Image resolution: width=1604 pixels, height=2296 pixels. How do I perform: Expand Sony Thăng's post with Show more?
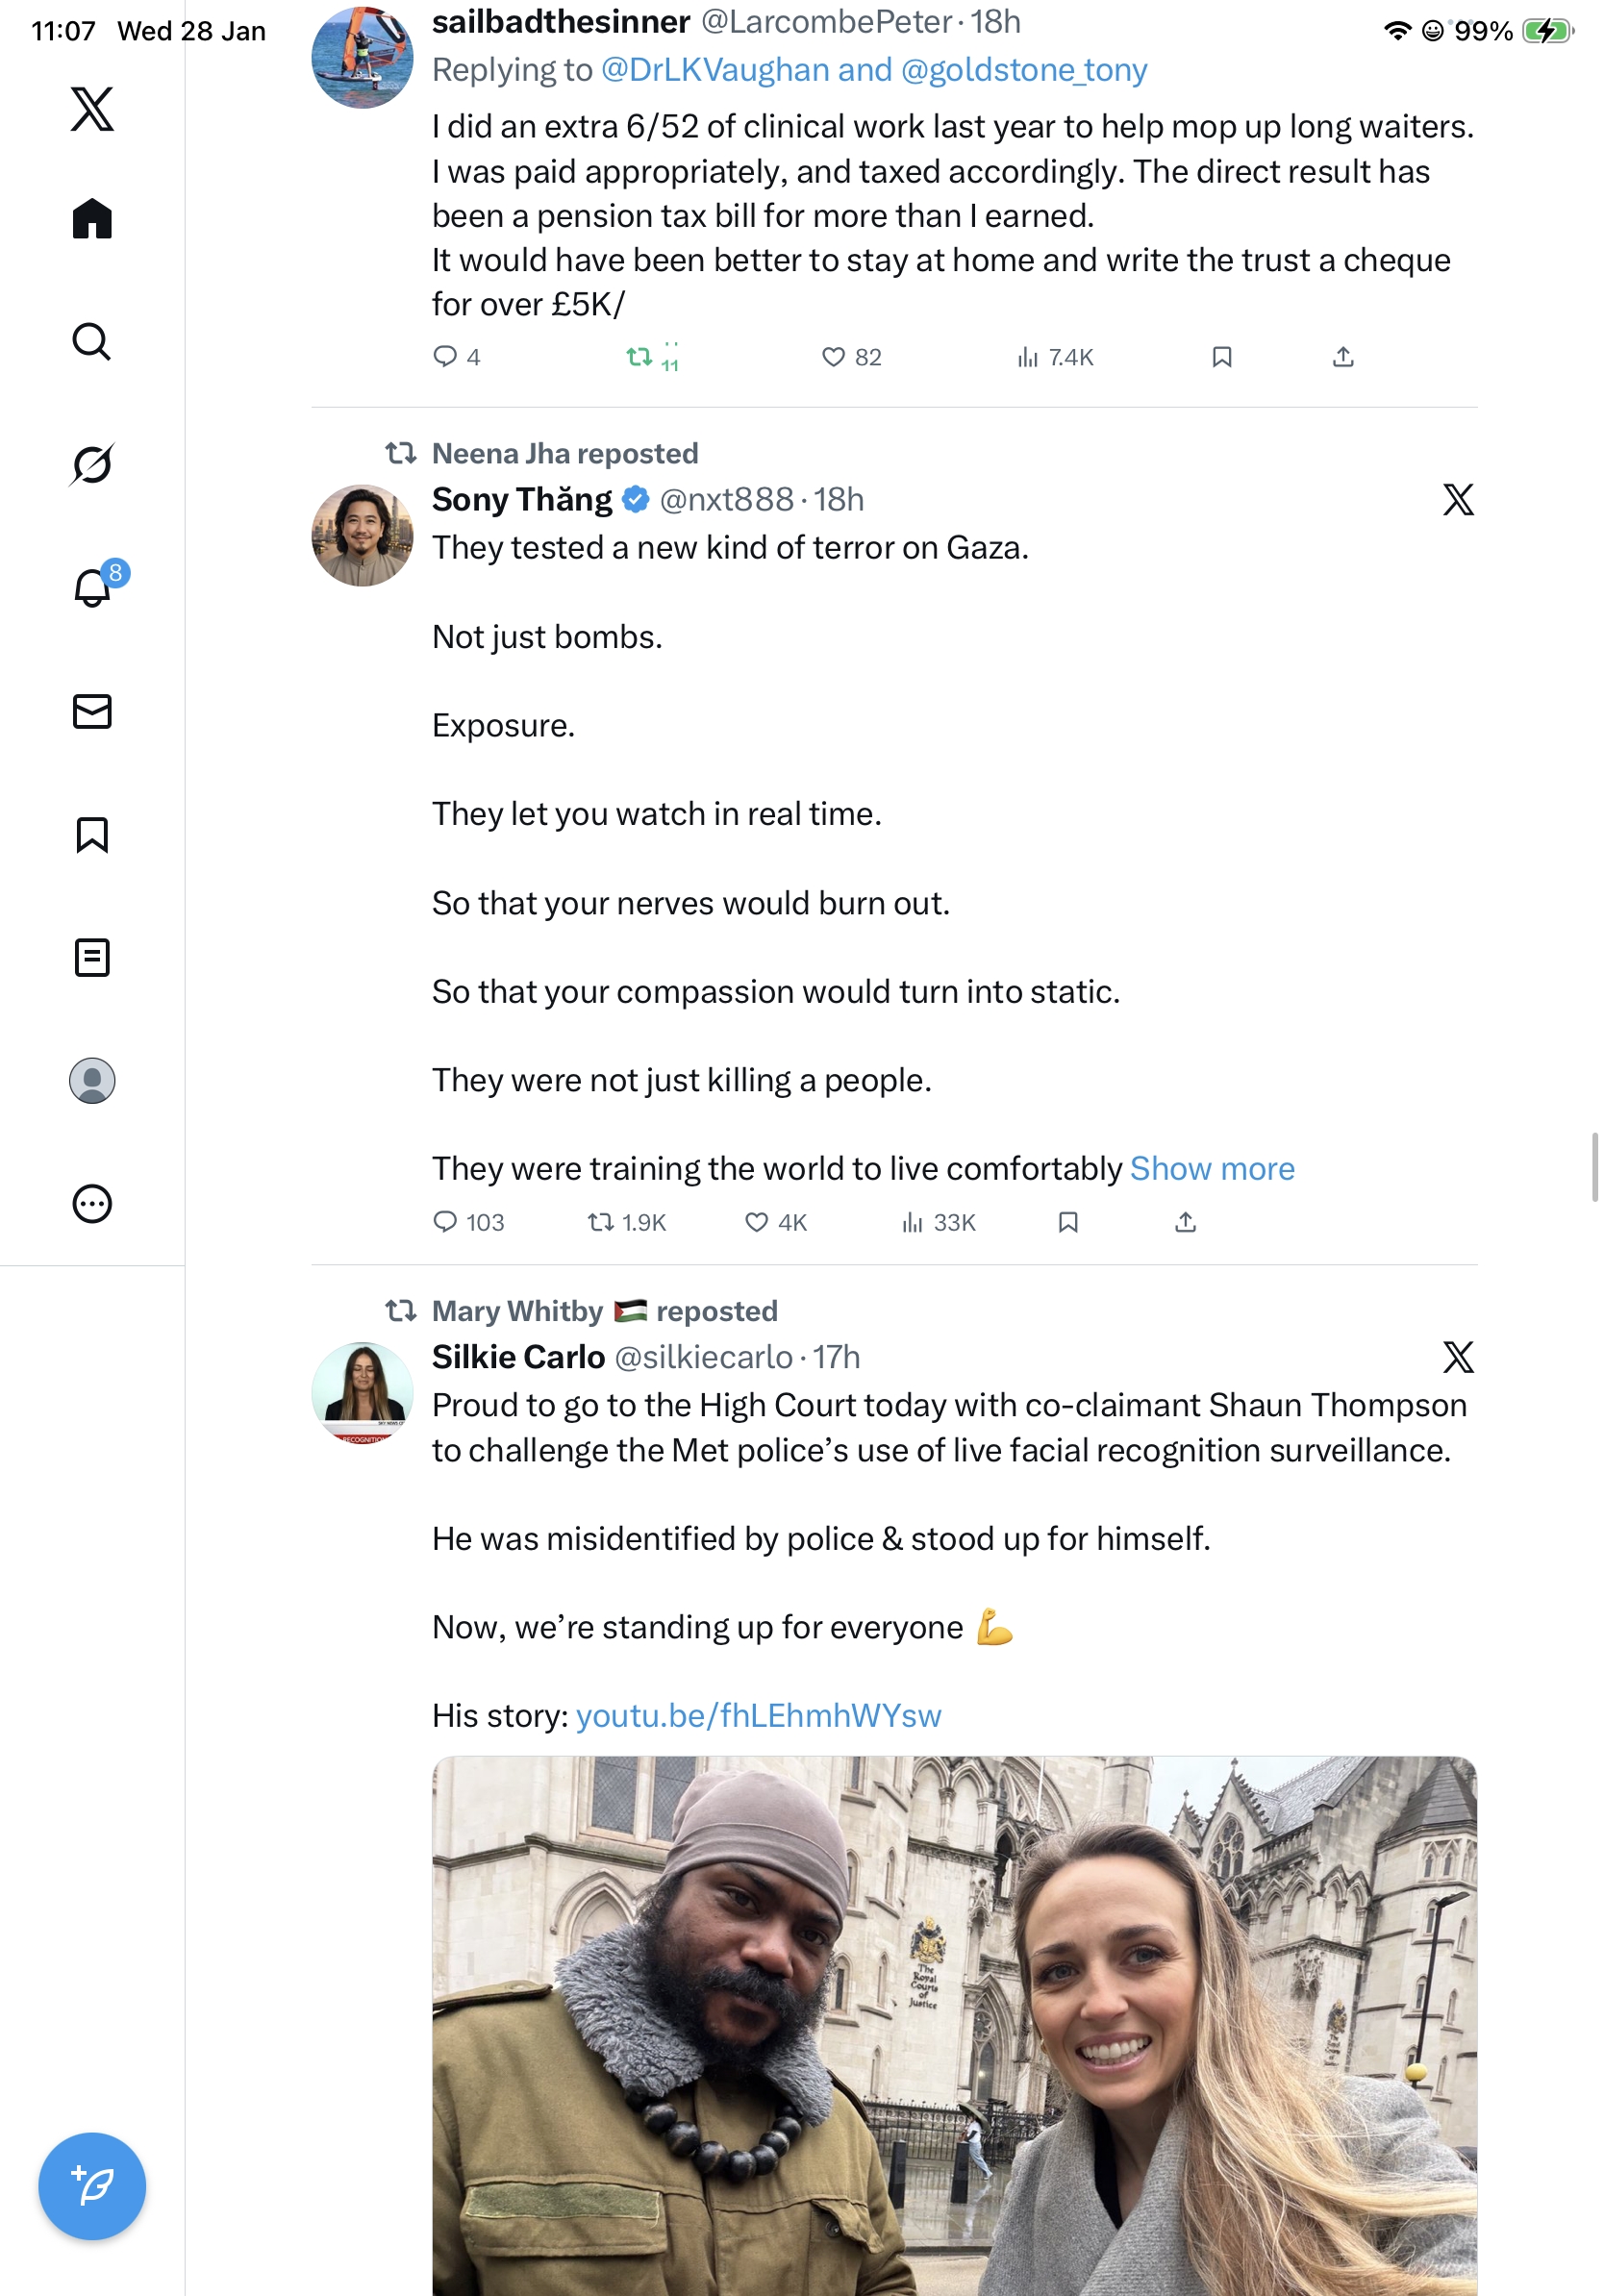point(1211,1168)
